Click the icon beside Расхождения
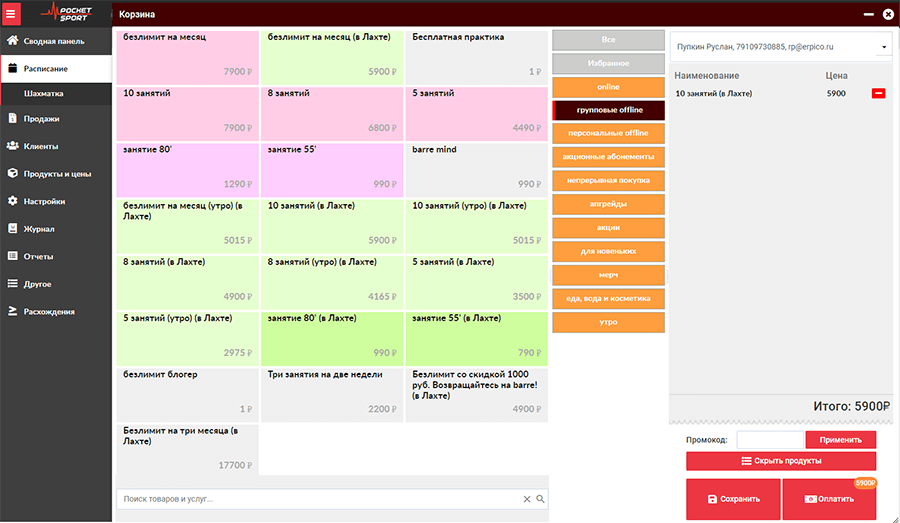Viewport: 900px width, 523px height. [13, 311]
